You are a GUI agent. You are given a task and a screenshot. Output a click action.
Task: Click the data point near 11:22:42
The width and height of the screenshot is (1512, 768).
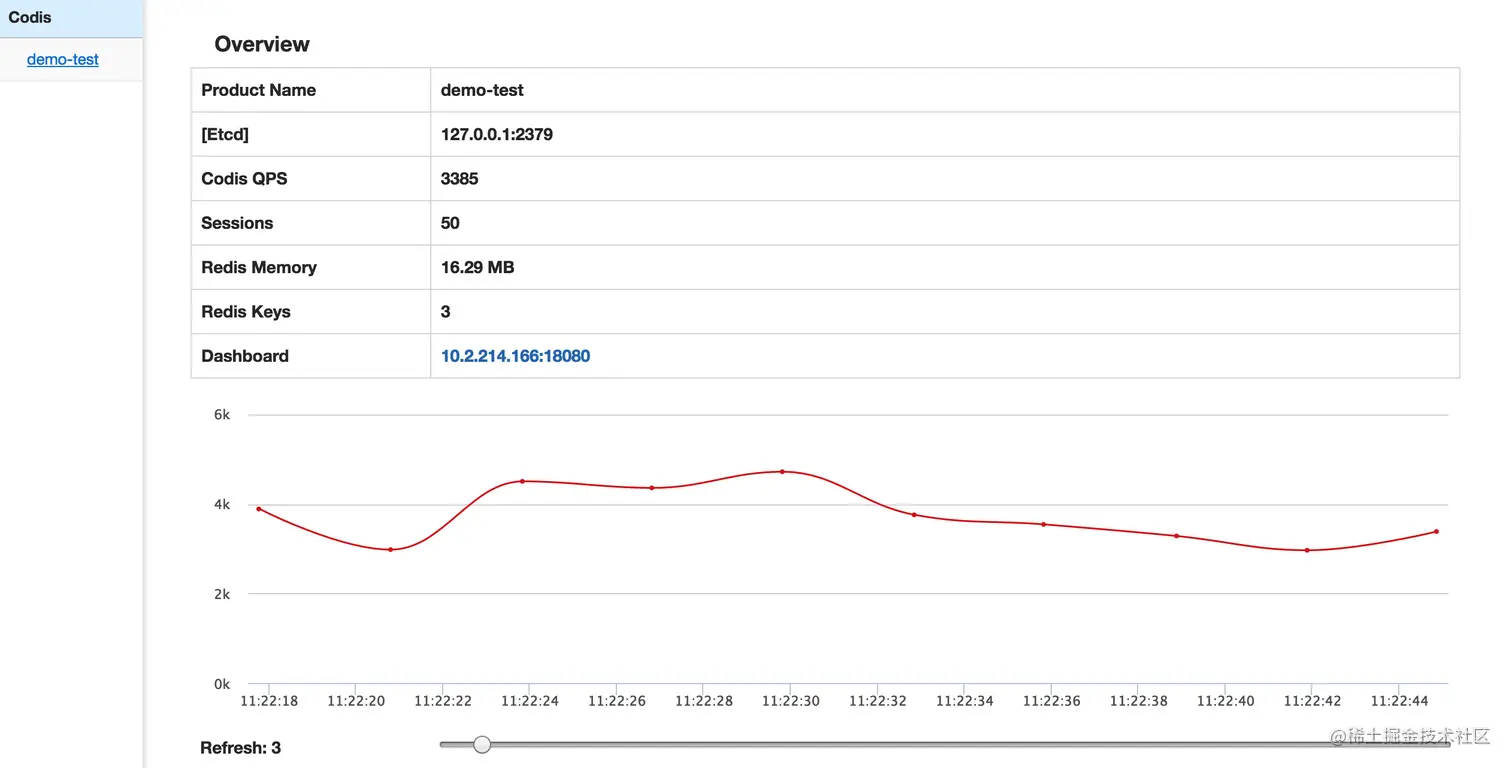click(x=1307, y=550)
